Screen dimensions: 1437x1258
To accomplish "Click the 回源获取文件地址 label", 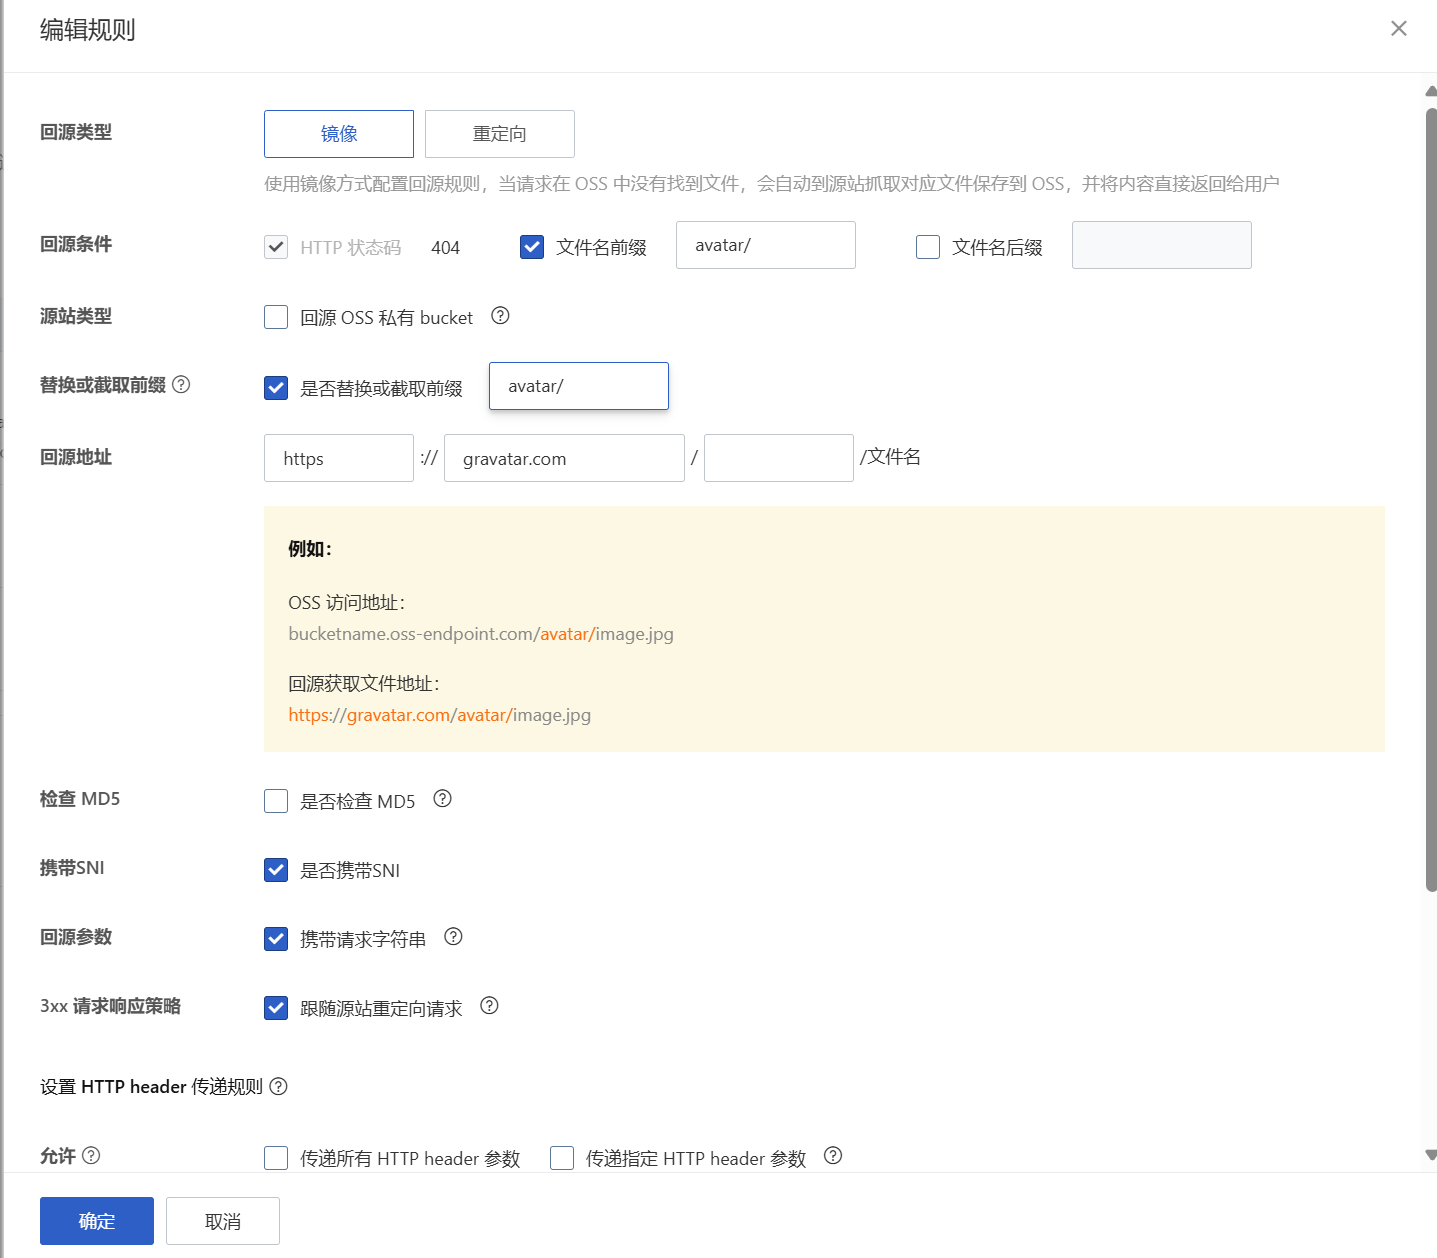I will pyautogui.click(x=364, y=684).
